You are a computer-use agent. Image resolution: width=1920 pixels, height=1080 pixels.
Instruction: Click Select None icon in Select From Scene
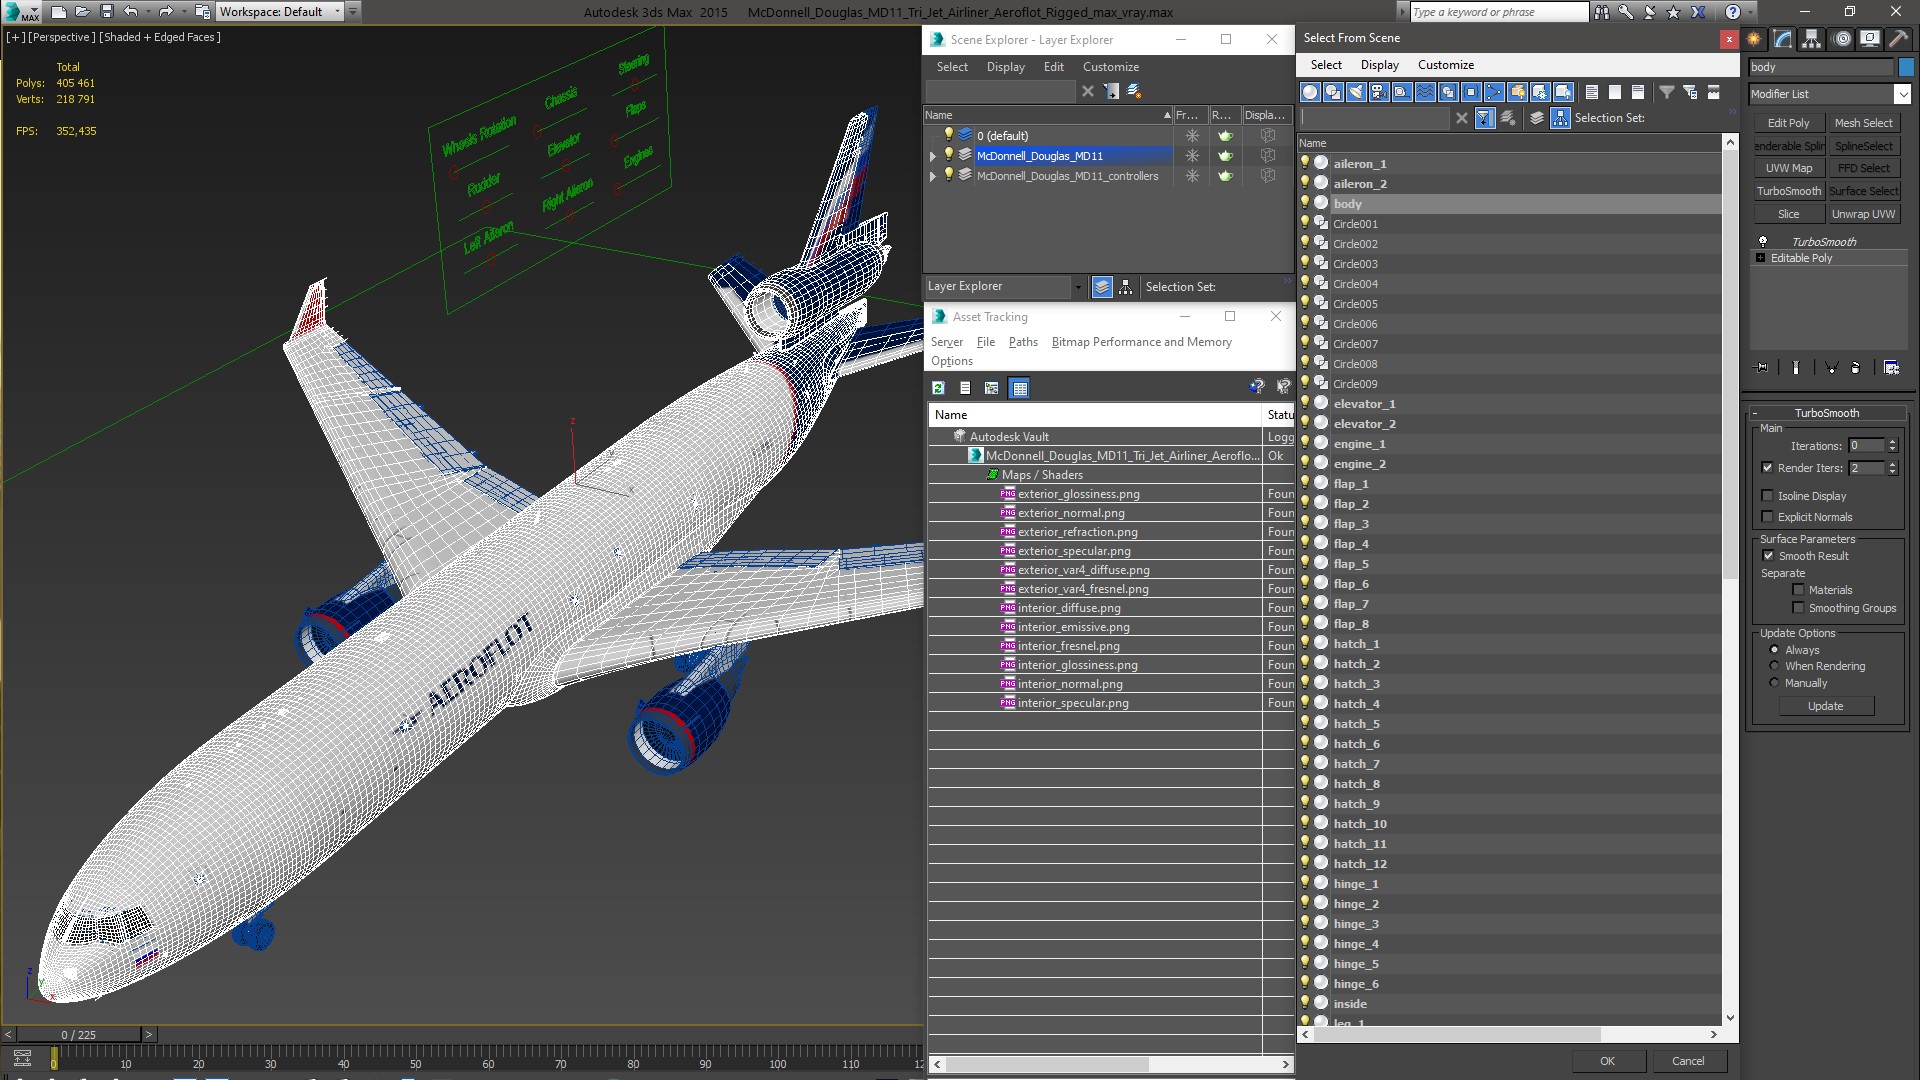tap(1614, 92)
